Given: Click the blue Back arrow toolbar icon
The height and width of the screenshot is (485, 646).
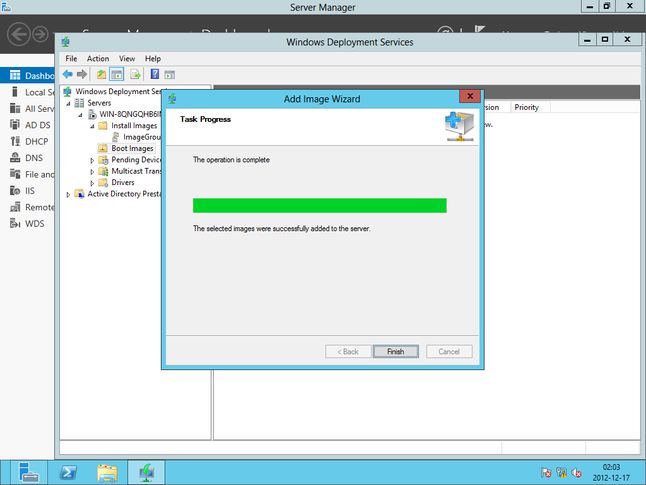Looking at the screenshot, I should tap(68, 74).
